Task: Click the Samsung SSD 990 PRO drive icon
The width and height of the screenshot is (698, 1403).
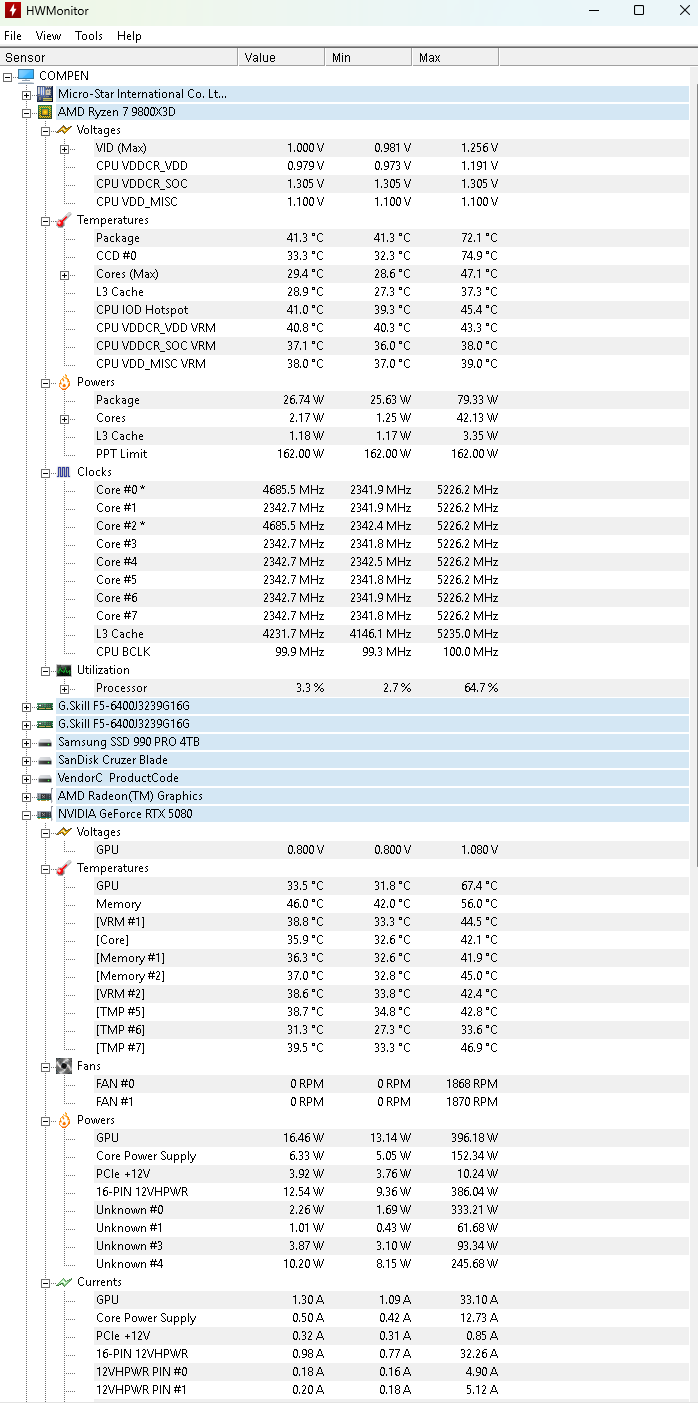Action: 45,742
